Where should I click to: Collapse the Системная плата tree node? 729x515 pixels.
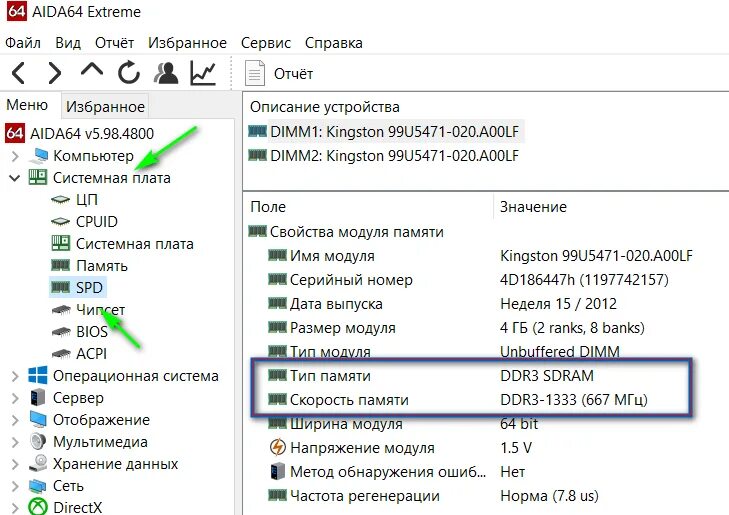click(15, 178)
